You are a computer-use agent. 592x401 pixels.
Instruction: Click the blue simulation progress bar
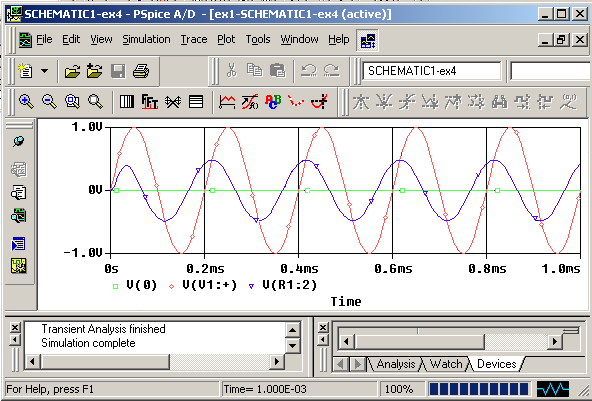479,389
